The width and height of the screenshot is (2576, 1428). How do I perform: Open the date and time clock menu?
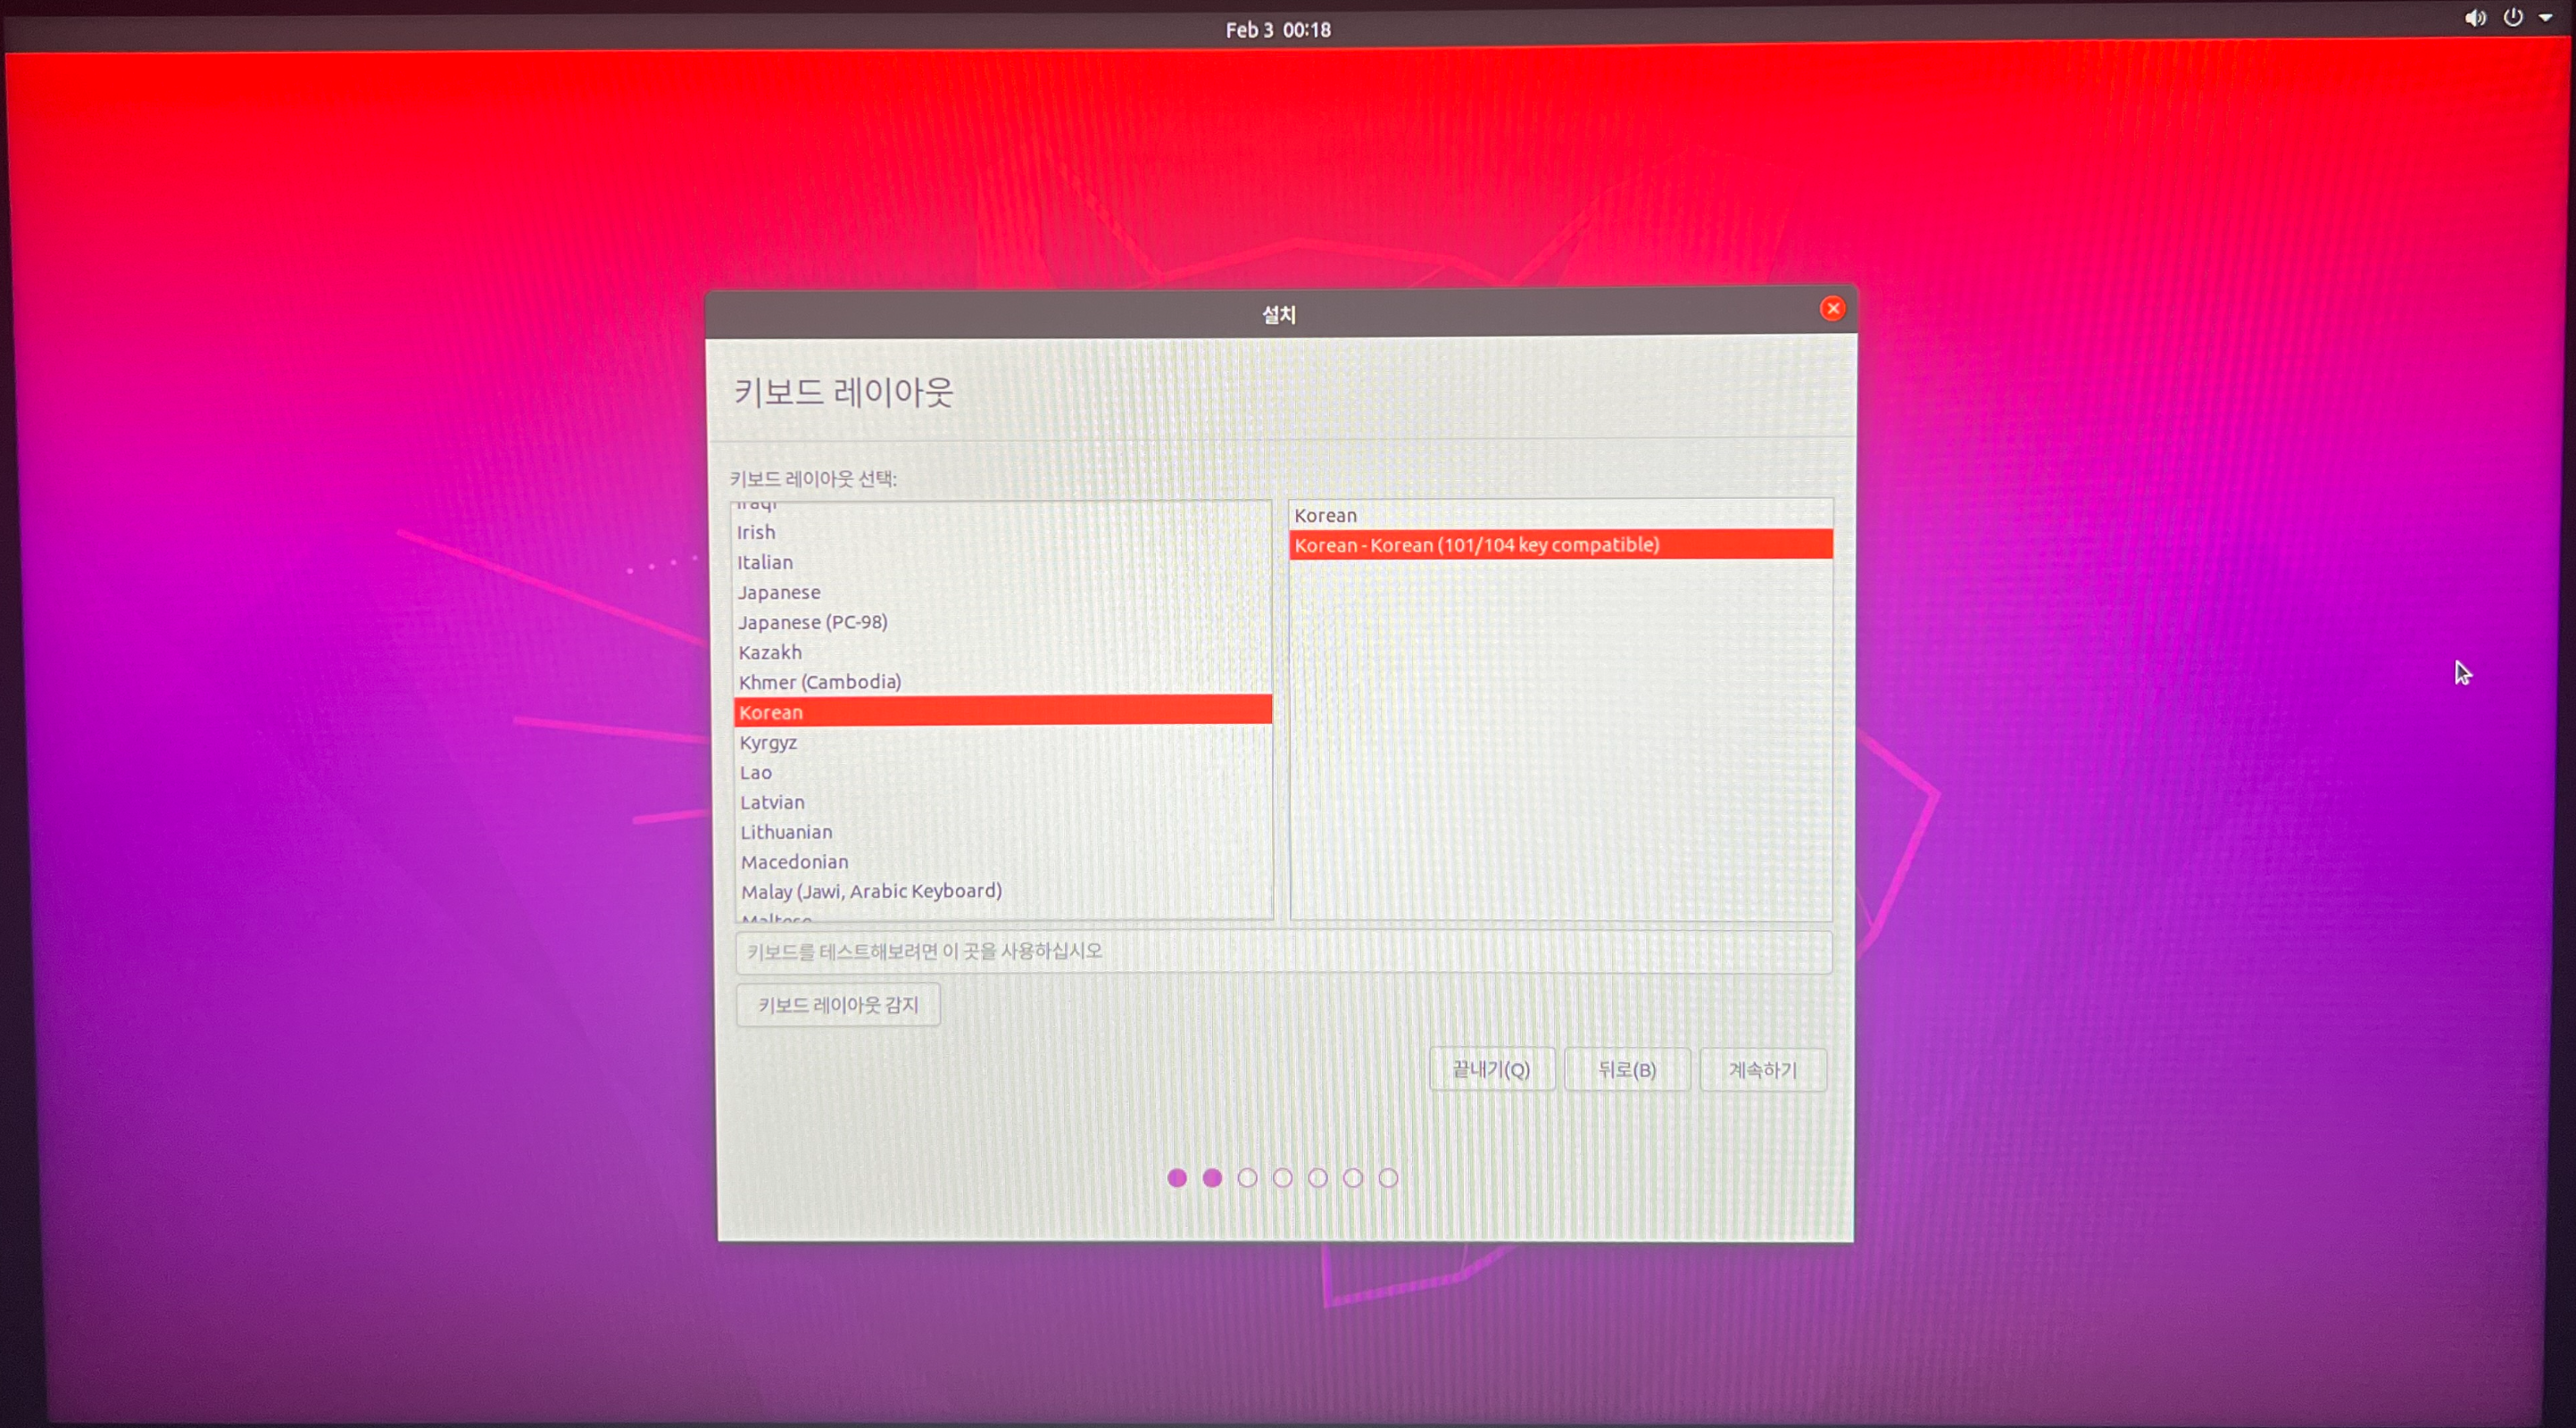coord(1278,30)
